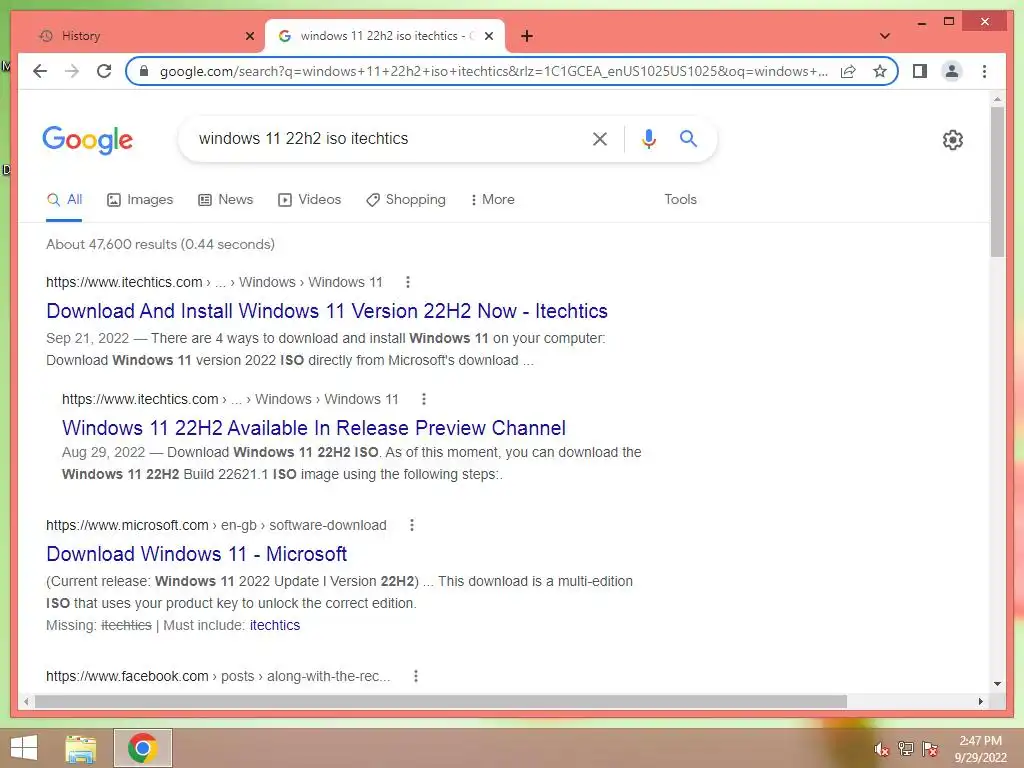
Task: Open the Windows Start button
Action: point(24,748)
